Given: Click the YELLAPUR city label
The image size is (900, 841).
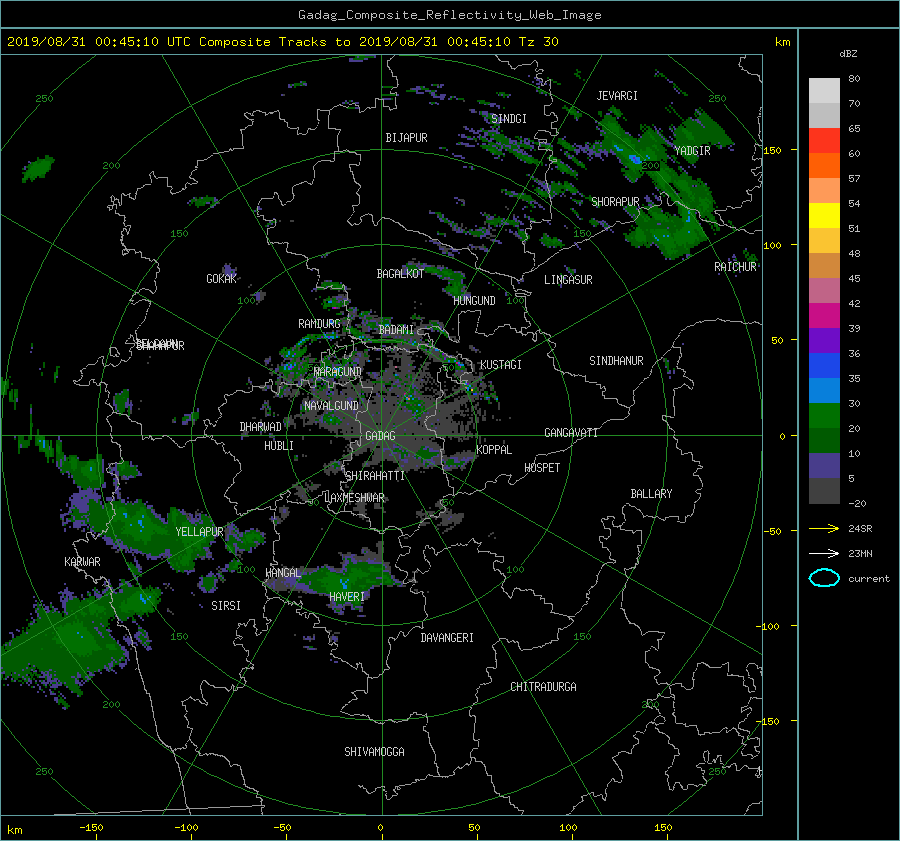Looking at the screenshot, I should 199,532.
